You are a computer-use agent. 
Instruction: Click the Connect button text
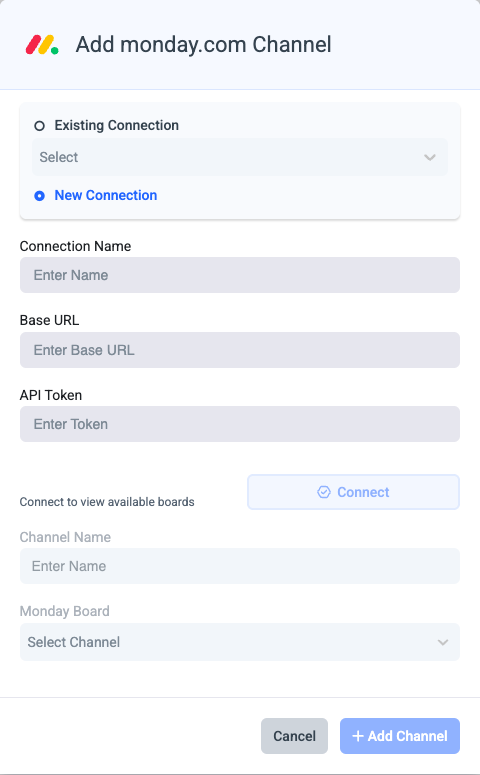(x=363, y=492)
